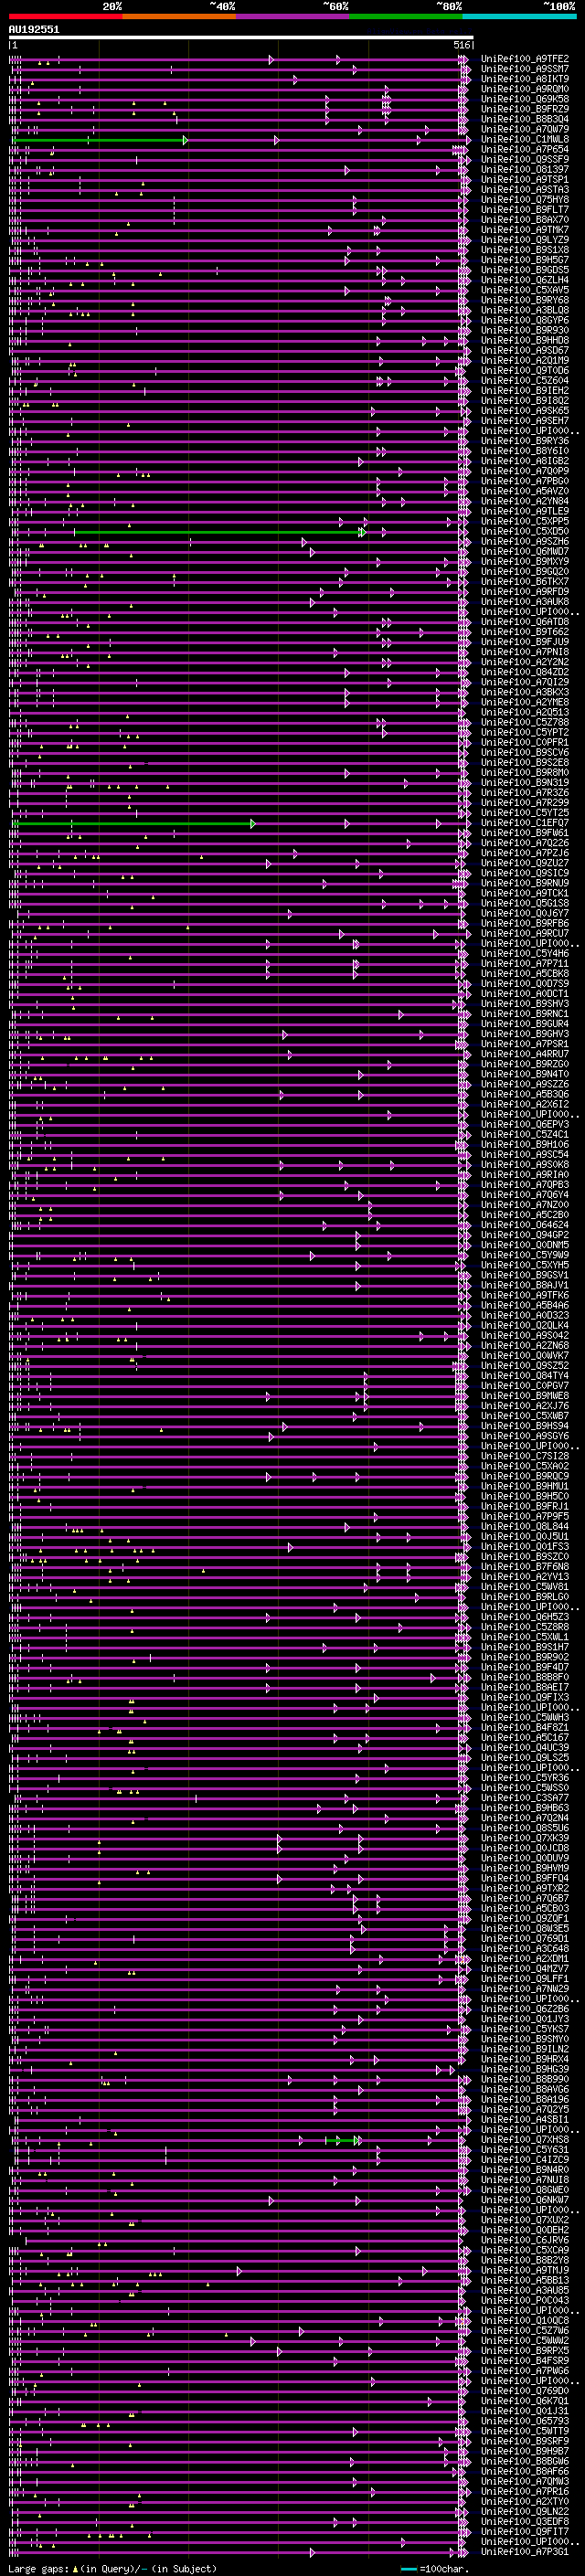Select hit label UniRef100_B9HHD8
585x2576 pixels.
[x=525, y=340]
